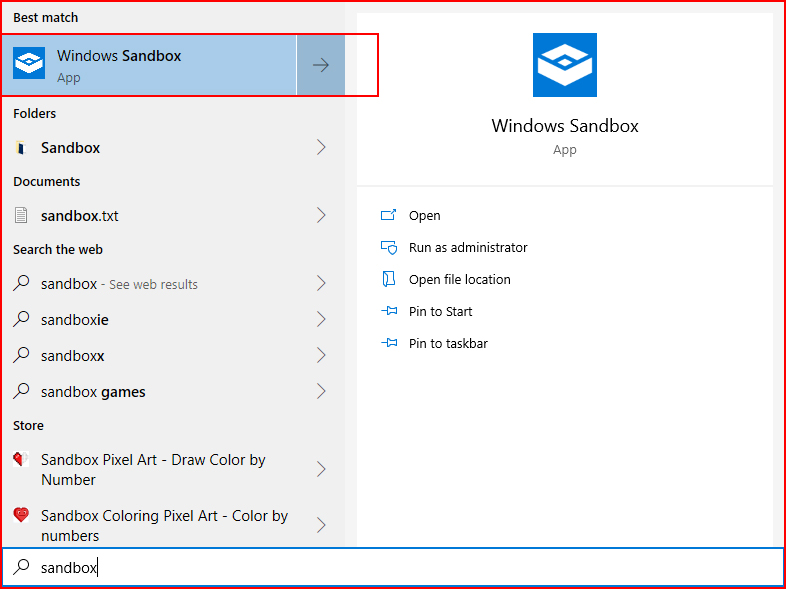Click the sandbox.txt document icon

tap(21, 216)
